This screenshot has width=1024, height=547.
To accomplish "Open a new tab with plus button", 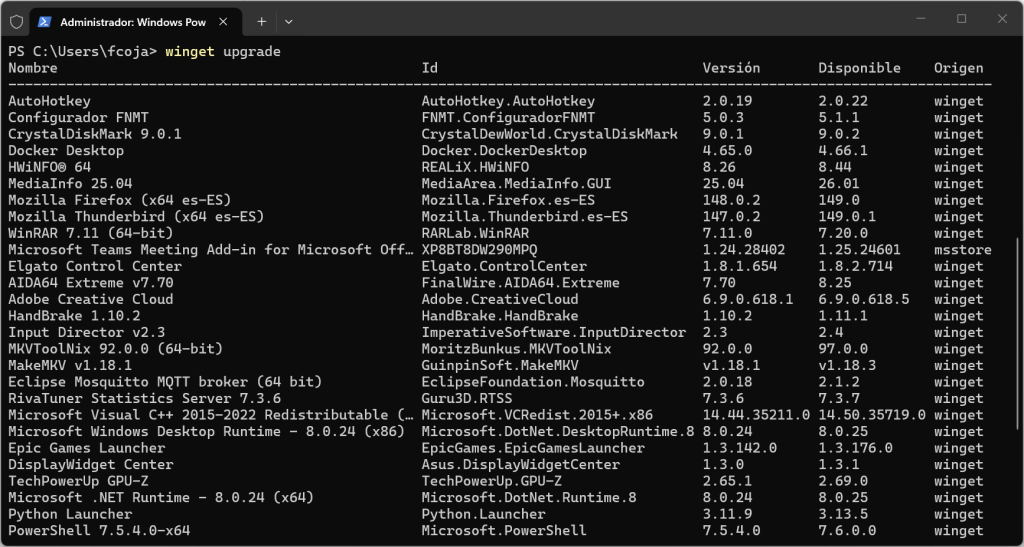I will [261, 20].
